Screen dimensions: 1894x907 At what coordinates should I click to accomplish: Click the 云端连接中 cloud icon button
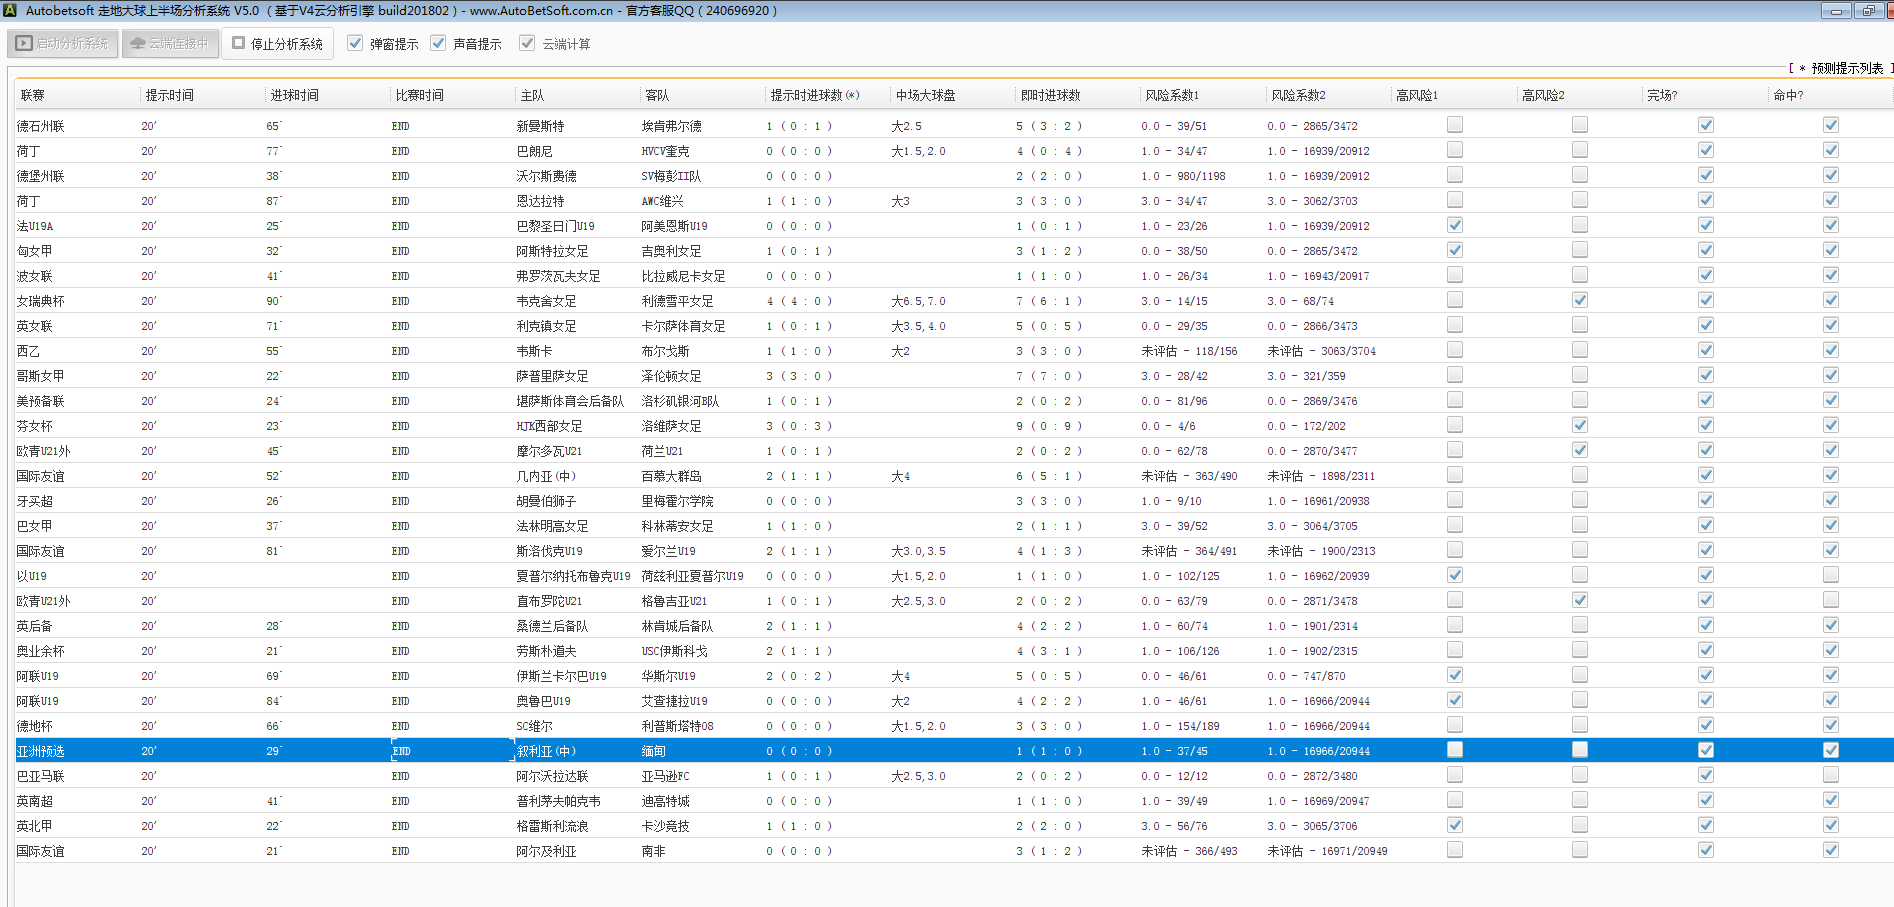tap(170, 44)
